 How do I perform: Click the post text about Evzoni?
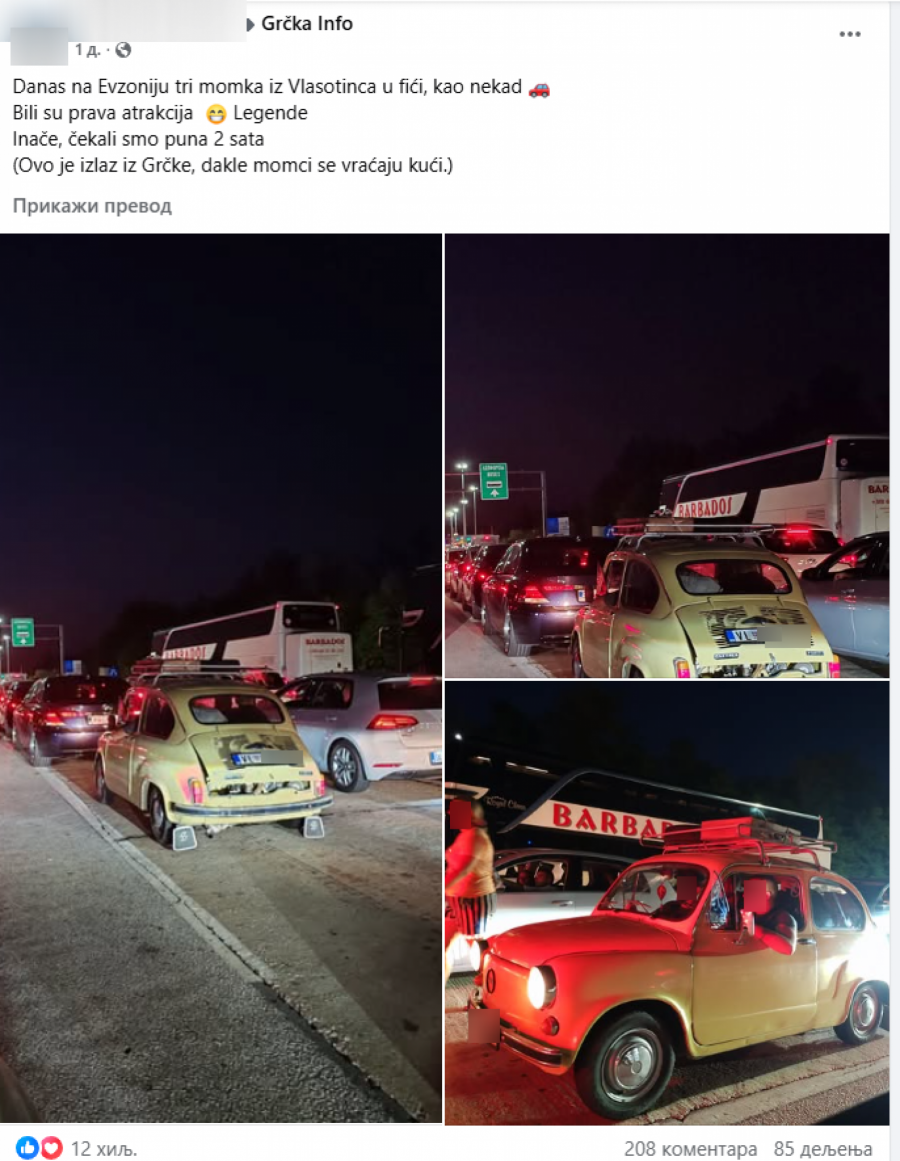[x=281, y=126]
